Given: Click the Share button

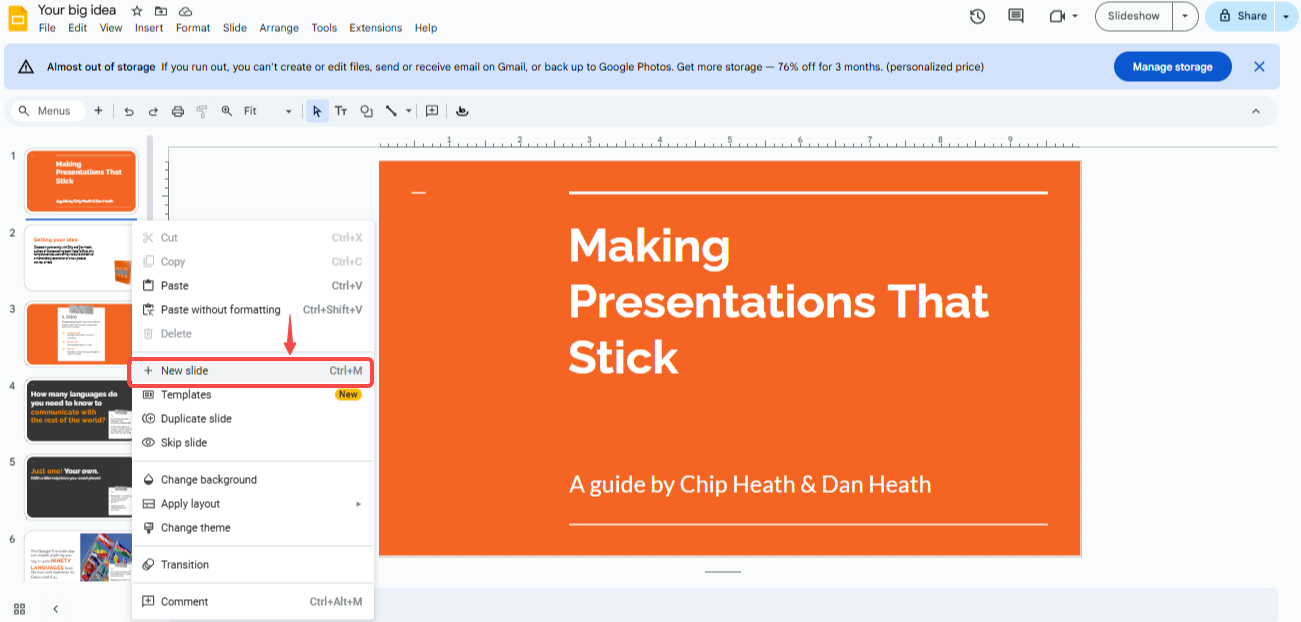Looking at the screenshot, I should 1240,16.
